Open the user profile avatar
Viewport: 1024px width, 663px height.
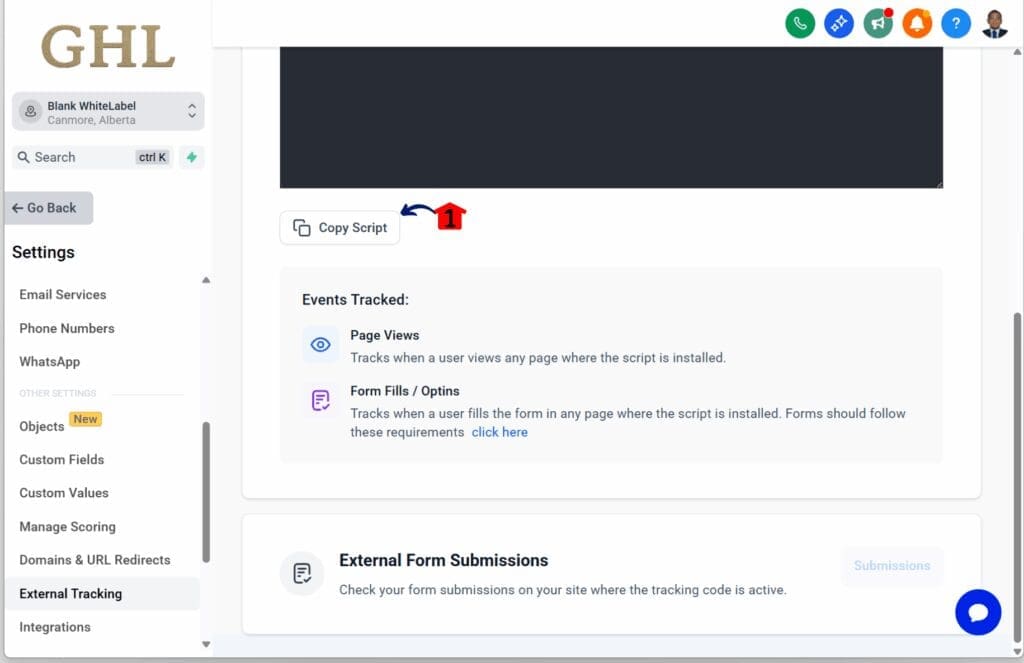(x=995, y=23)
